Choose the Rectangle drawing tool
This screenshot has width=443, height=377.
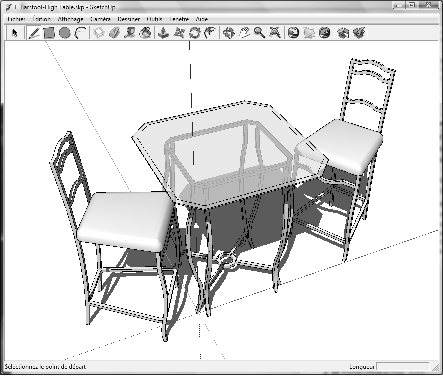49,33
